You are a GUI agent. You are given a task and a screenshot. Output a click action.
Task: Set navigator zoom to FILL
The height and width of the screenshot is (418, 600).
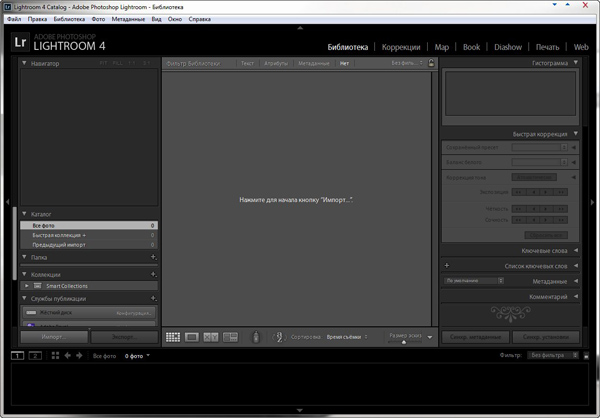[117, 63]
